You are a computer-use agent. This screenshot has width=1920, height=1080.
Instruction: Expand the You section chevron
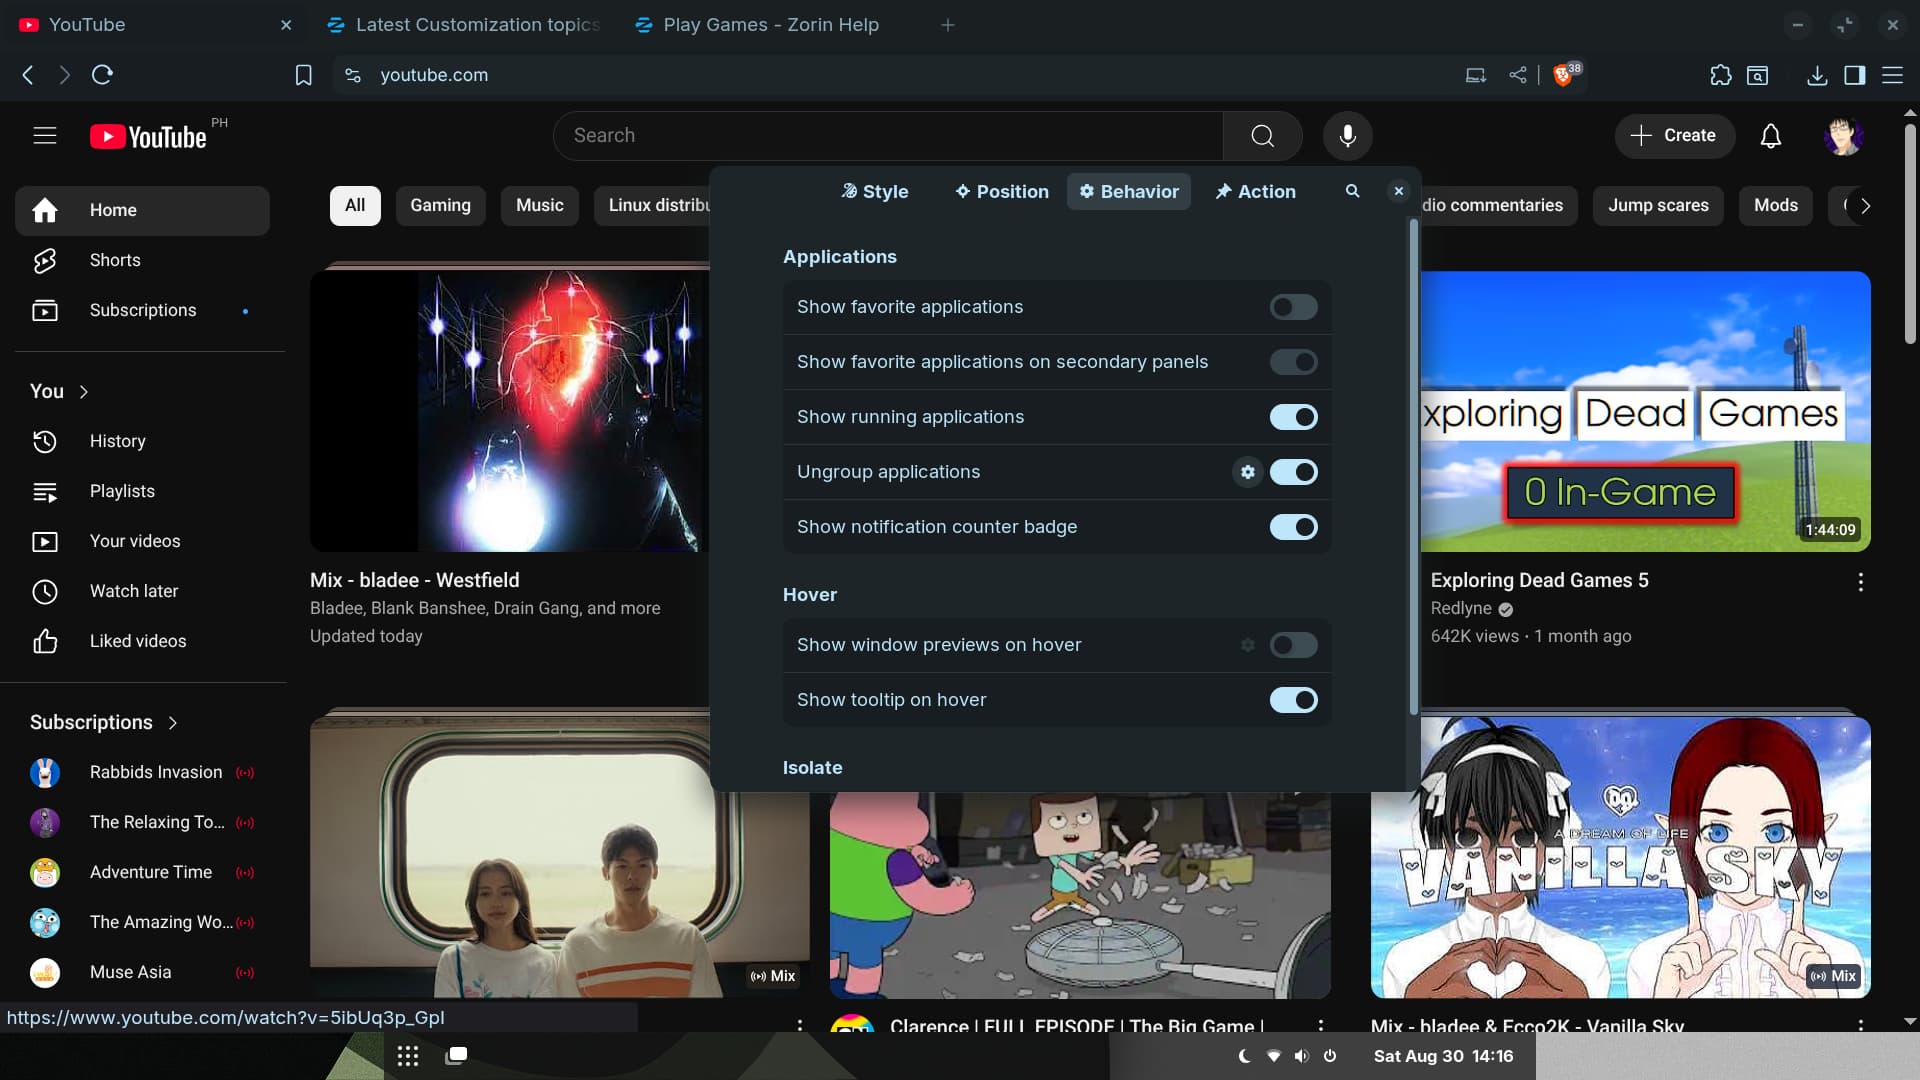[84, 392]
